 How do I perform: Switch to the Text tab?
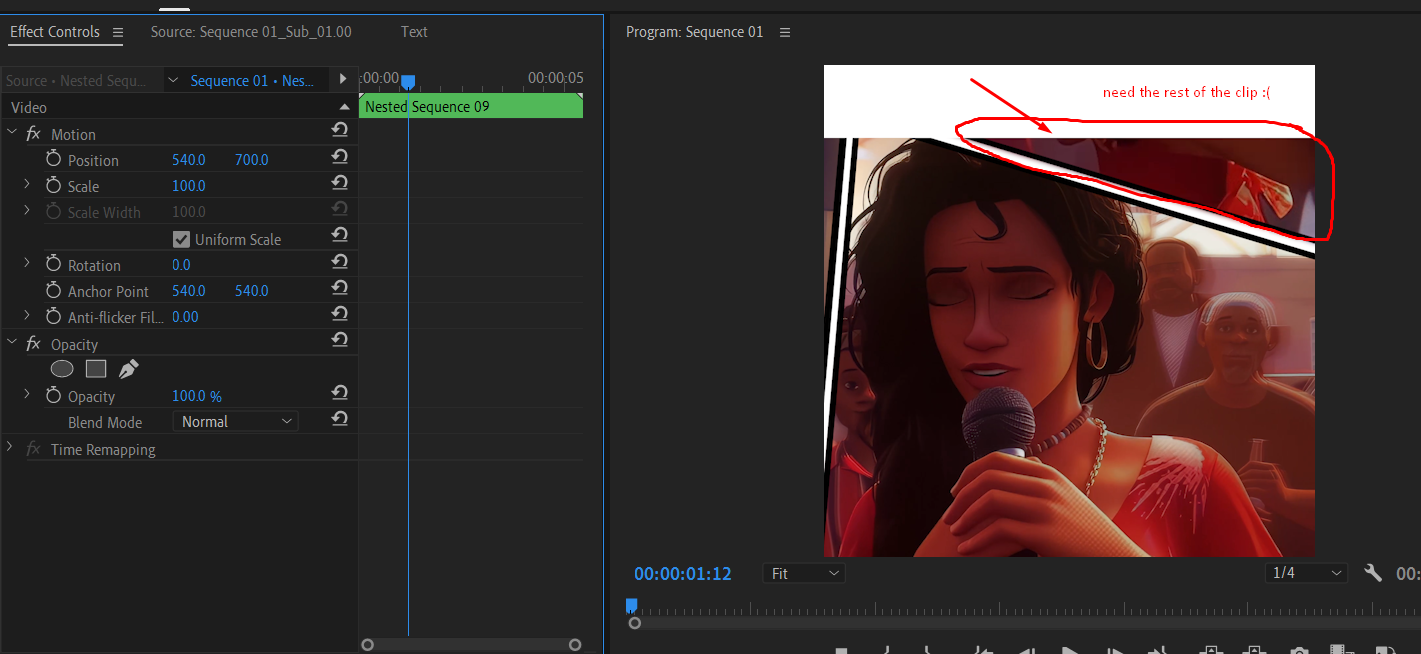[414, 31]
